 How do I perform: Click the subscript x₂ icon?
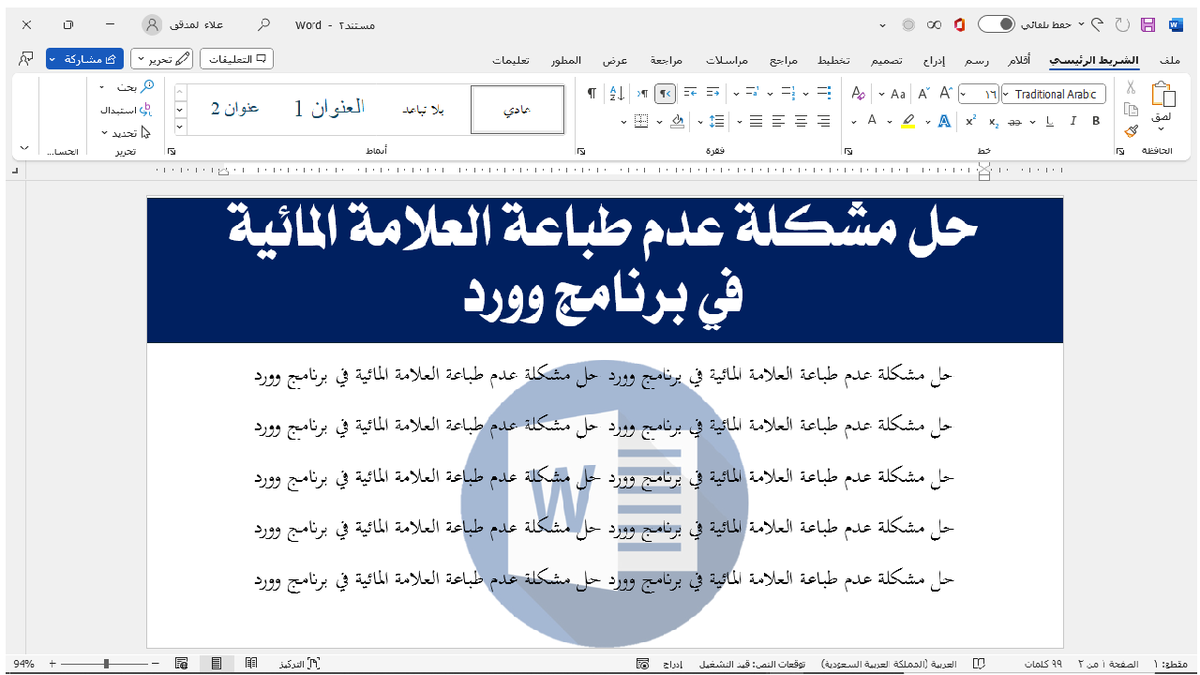coord(993,121)
